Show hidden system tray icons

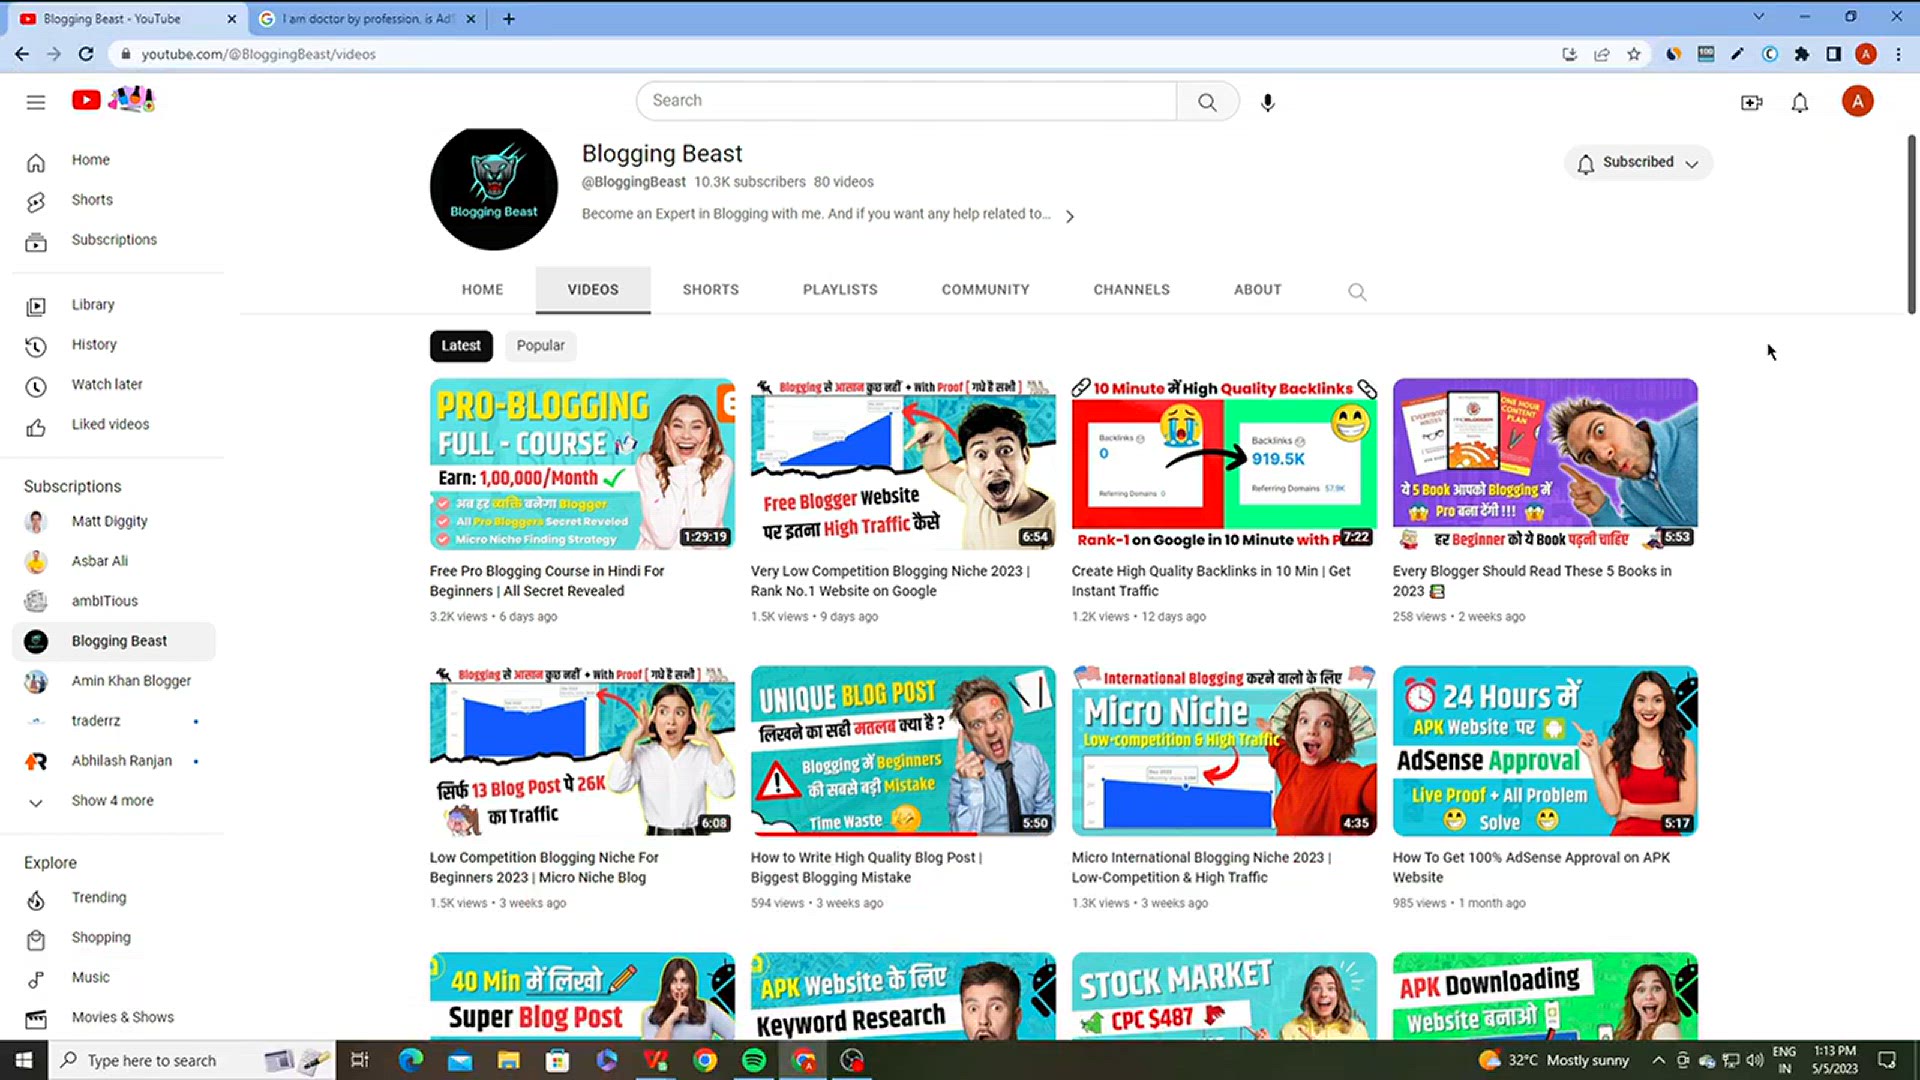click(1659, 1060)
